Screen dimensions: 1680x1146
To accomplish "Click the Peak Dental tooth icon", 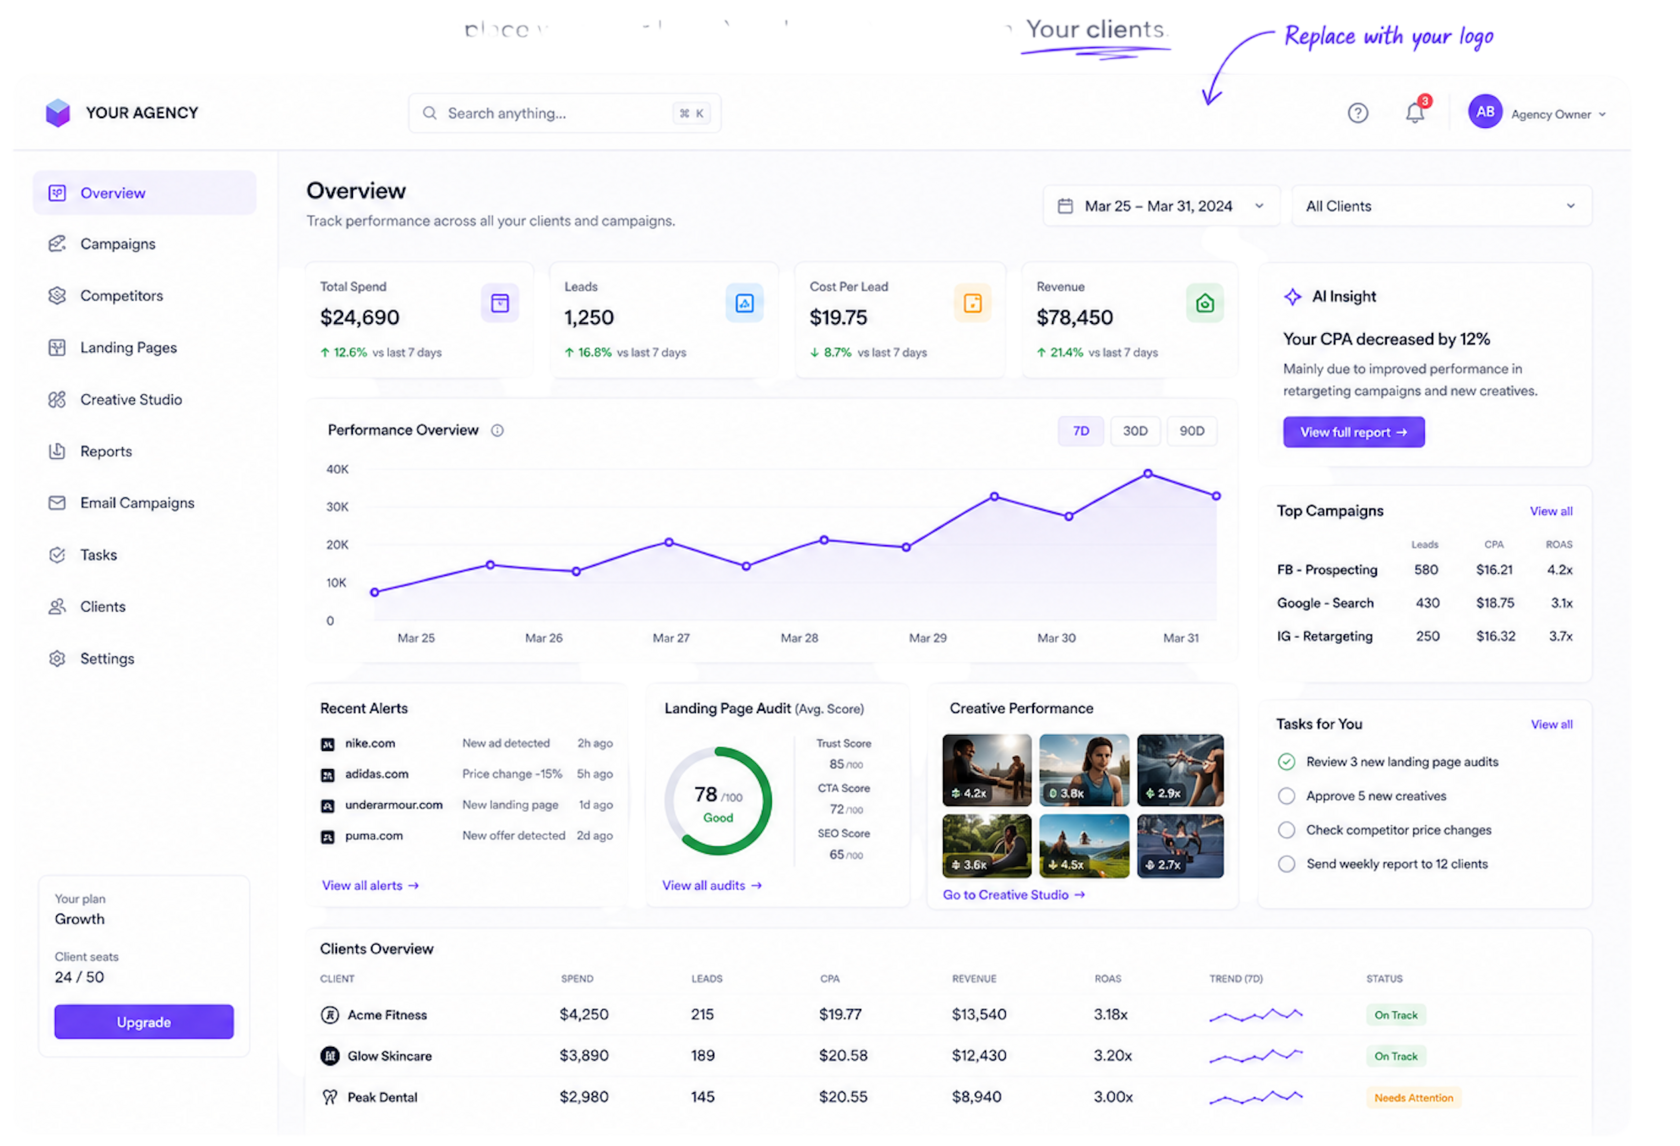I will click(x=330, y=1097).
